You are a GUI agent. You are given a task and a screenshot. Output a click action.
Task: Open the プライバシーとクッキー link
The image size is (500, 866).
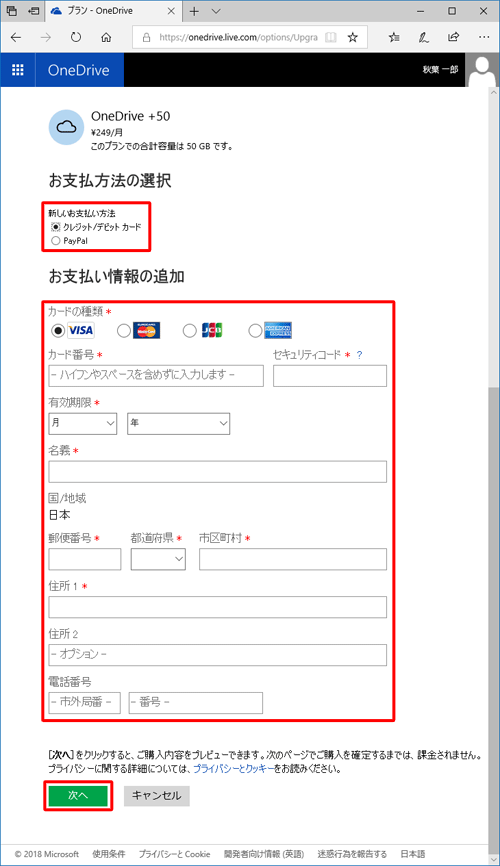pyautogui.click(x=234, y=769)
